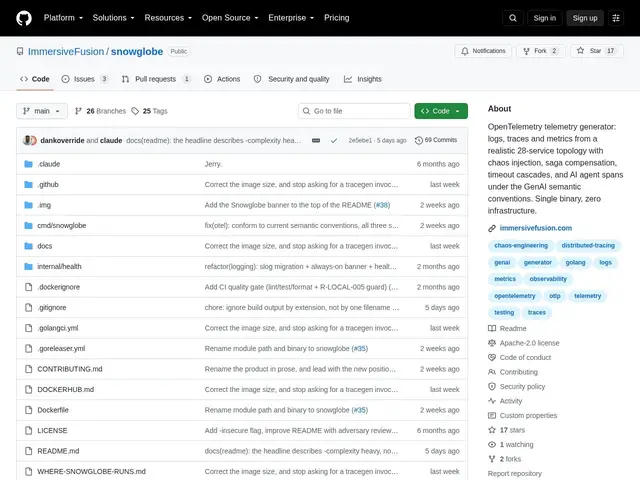Switch to the Pull requests tab

(x=156, y=79)
